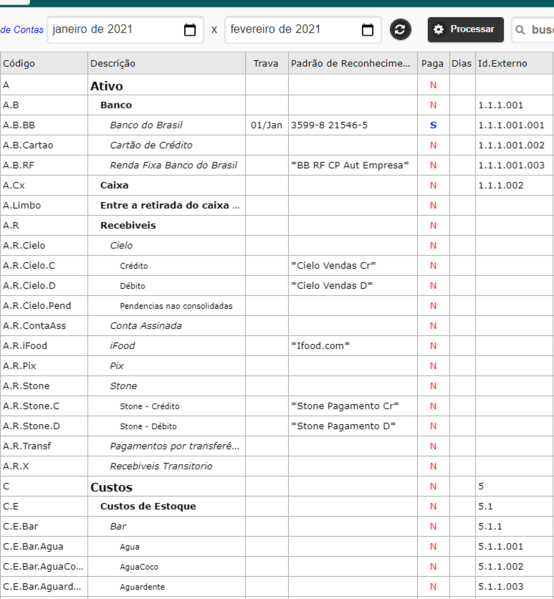Select Recebiveis Transitorio row
This screenshot has height=599, width=554.
pos(276,466)
